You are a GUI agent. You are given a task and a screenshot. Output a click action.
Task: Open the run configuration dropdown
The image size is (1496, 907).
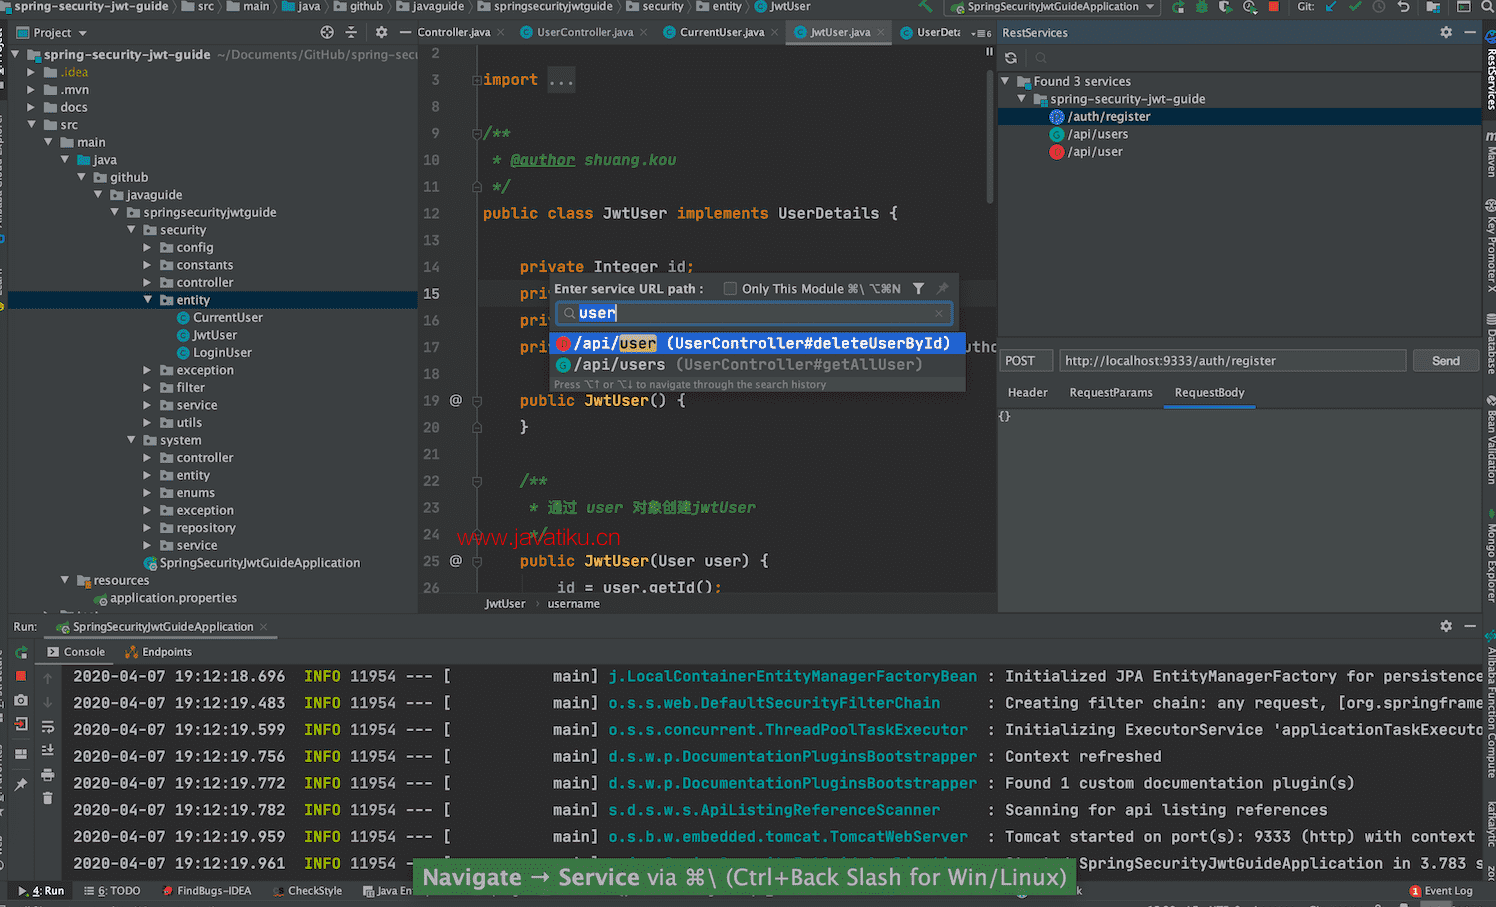[1053, 7]
